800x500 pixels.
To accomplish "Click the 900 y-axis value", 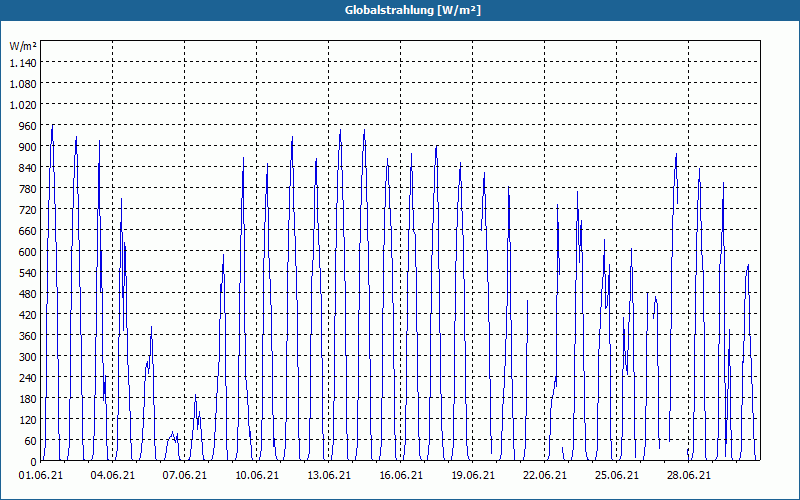I will [x=29, y=147].
